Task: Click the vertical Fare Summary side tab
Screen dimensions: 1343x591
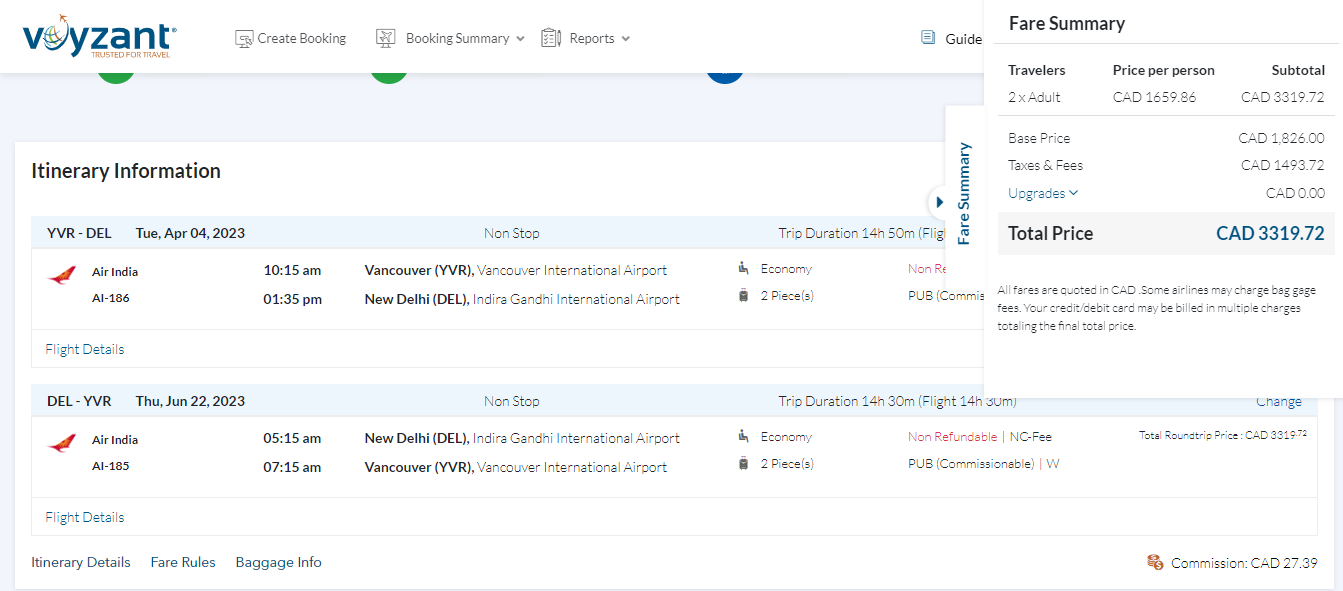Action: [964, 193]
